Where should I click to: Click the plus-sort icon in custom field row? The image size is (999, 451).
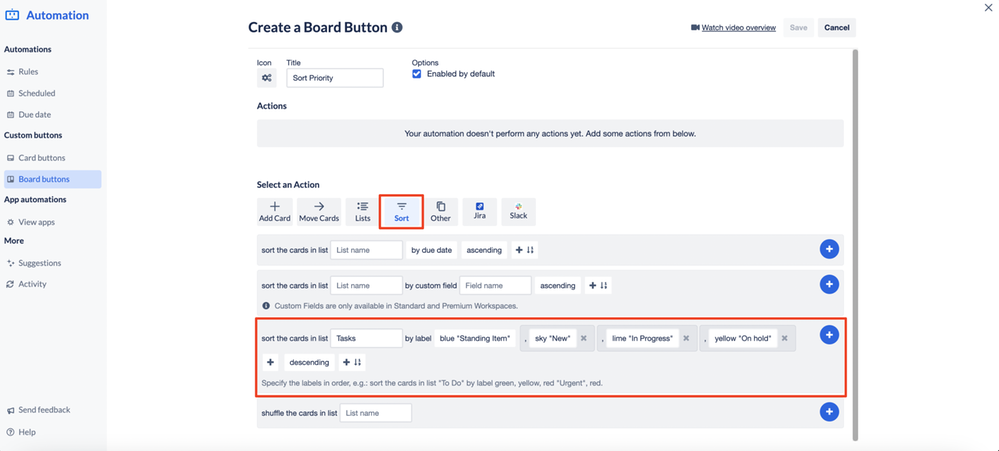click(x=598, y=285)
